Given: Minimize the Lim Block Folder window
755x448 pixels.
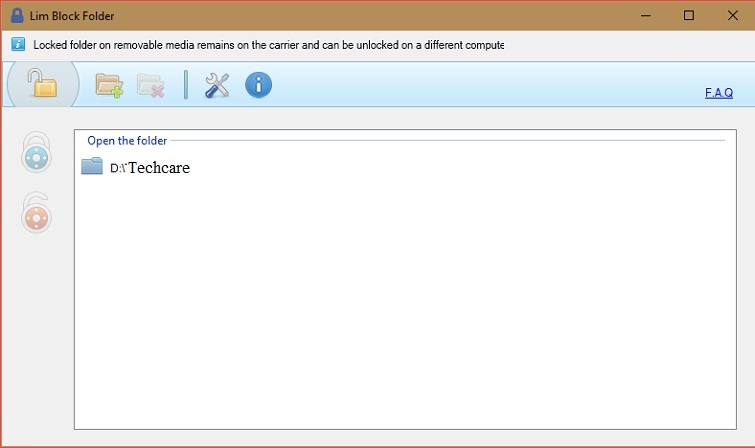Looking at the screenshot, I should 643,15.
